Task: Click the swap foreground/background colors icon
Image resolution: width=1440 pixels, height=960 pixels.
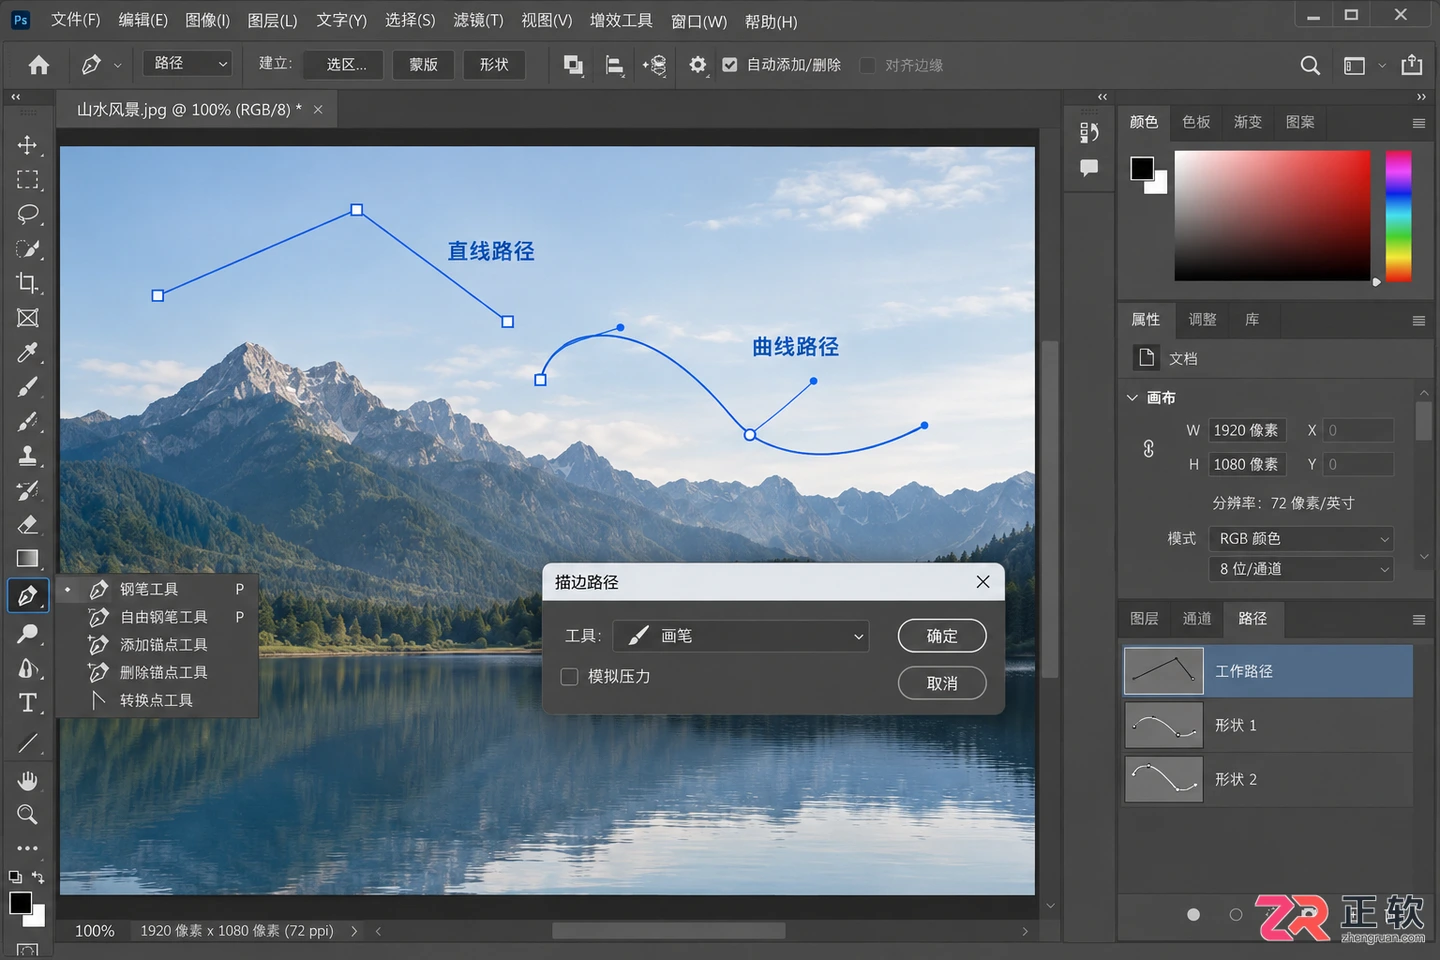Action: pos(38,877)
